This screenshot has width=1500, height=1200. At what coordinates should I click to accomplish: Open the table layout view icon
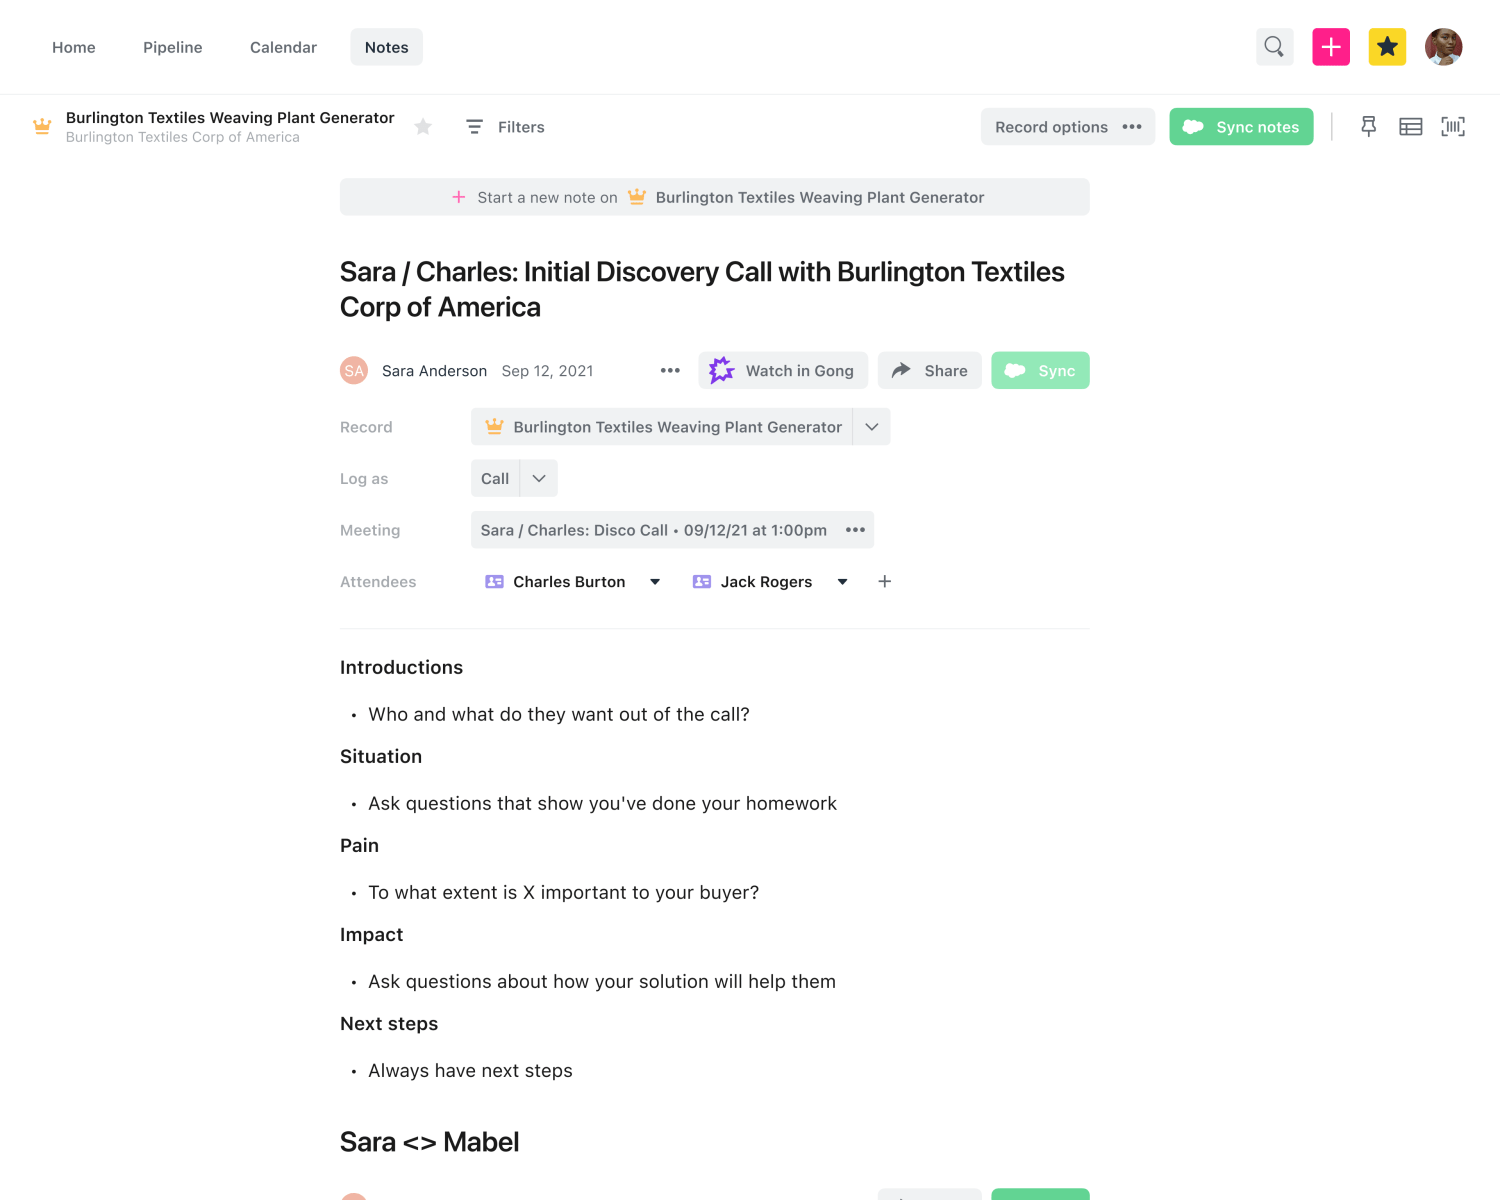pyautogui.click(x=1411, y=126)
